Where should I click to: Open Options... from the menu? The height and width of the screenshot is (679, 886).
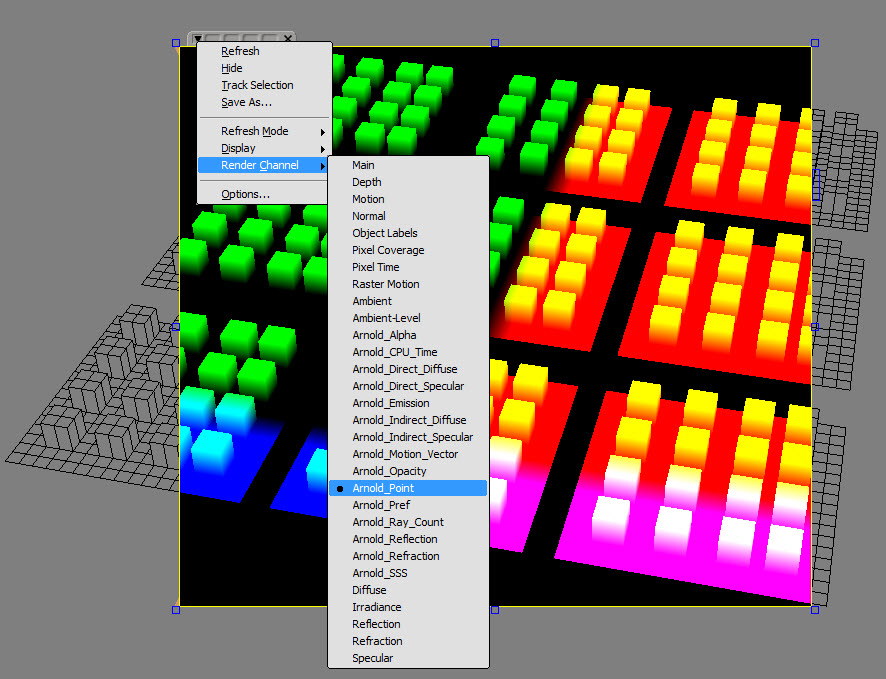(245, 194)
